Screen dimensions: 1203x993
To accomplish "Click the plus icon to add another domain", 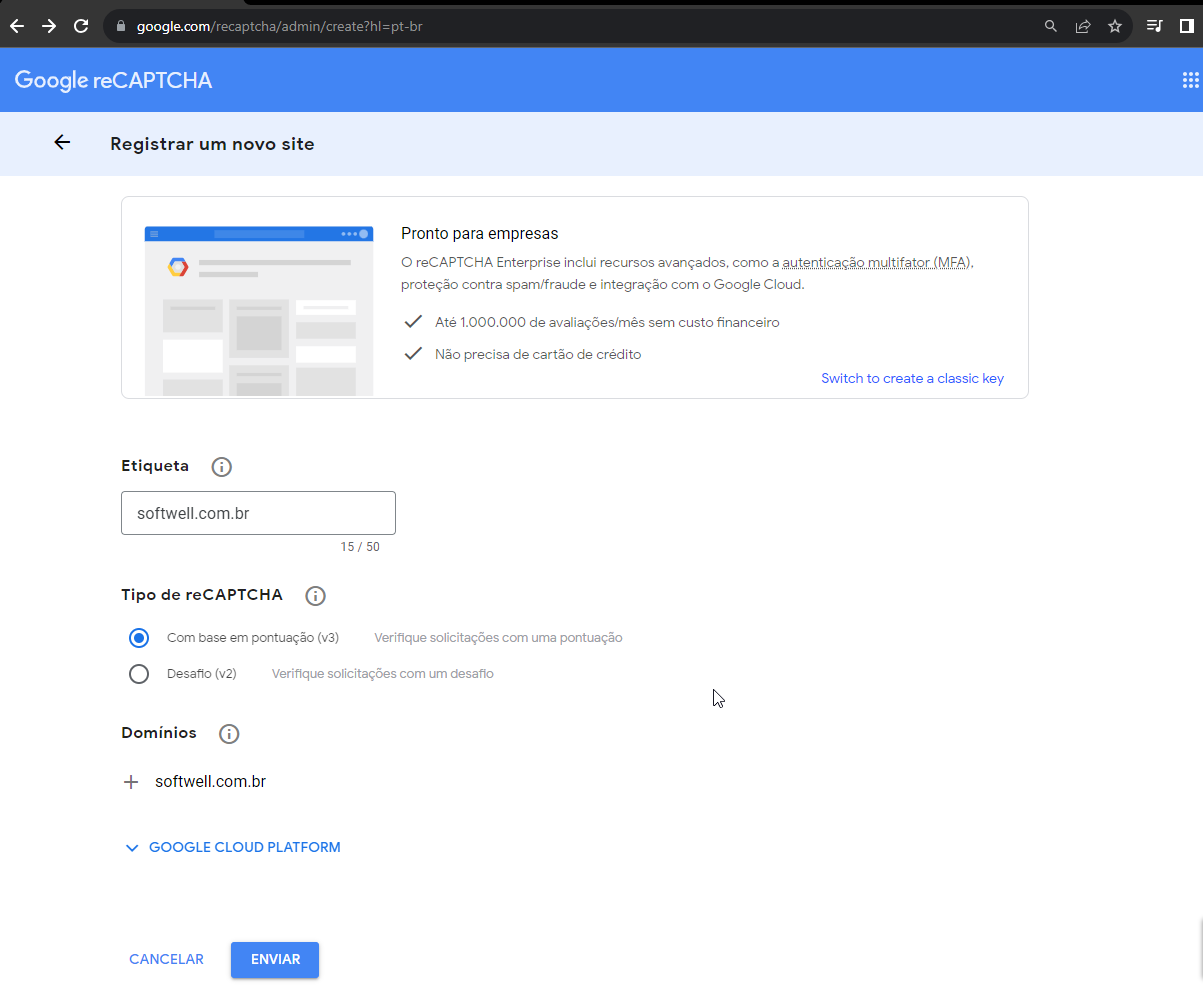I will (x=131, y=781).
